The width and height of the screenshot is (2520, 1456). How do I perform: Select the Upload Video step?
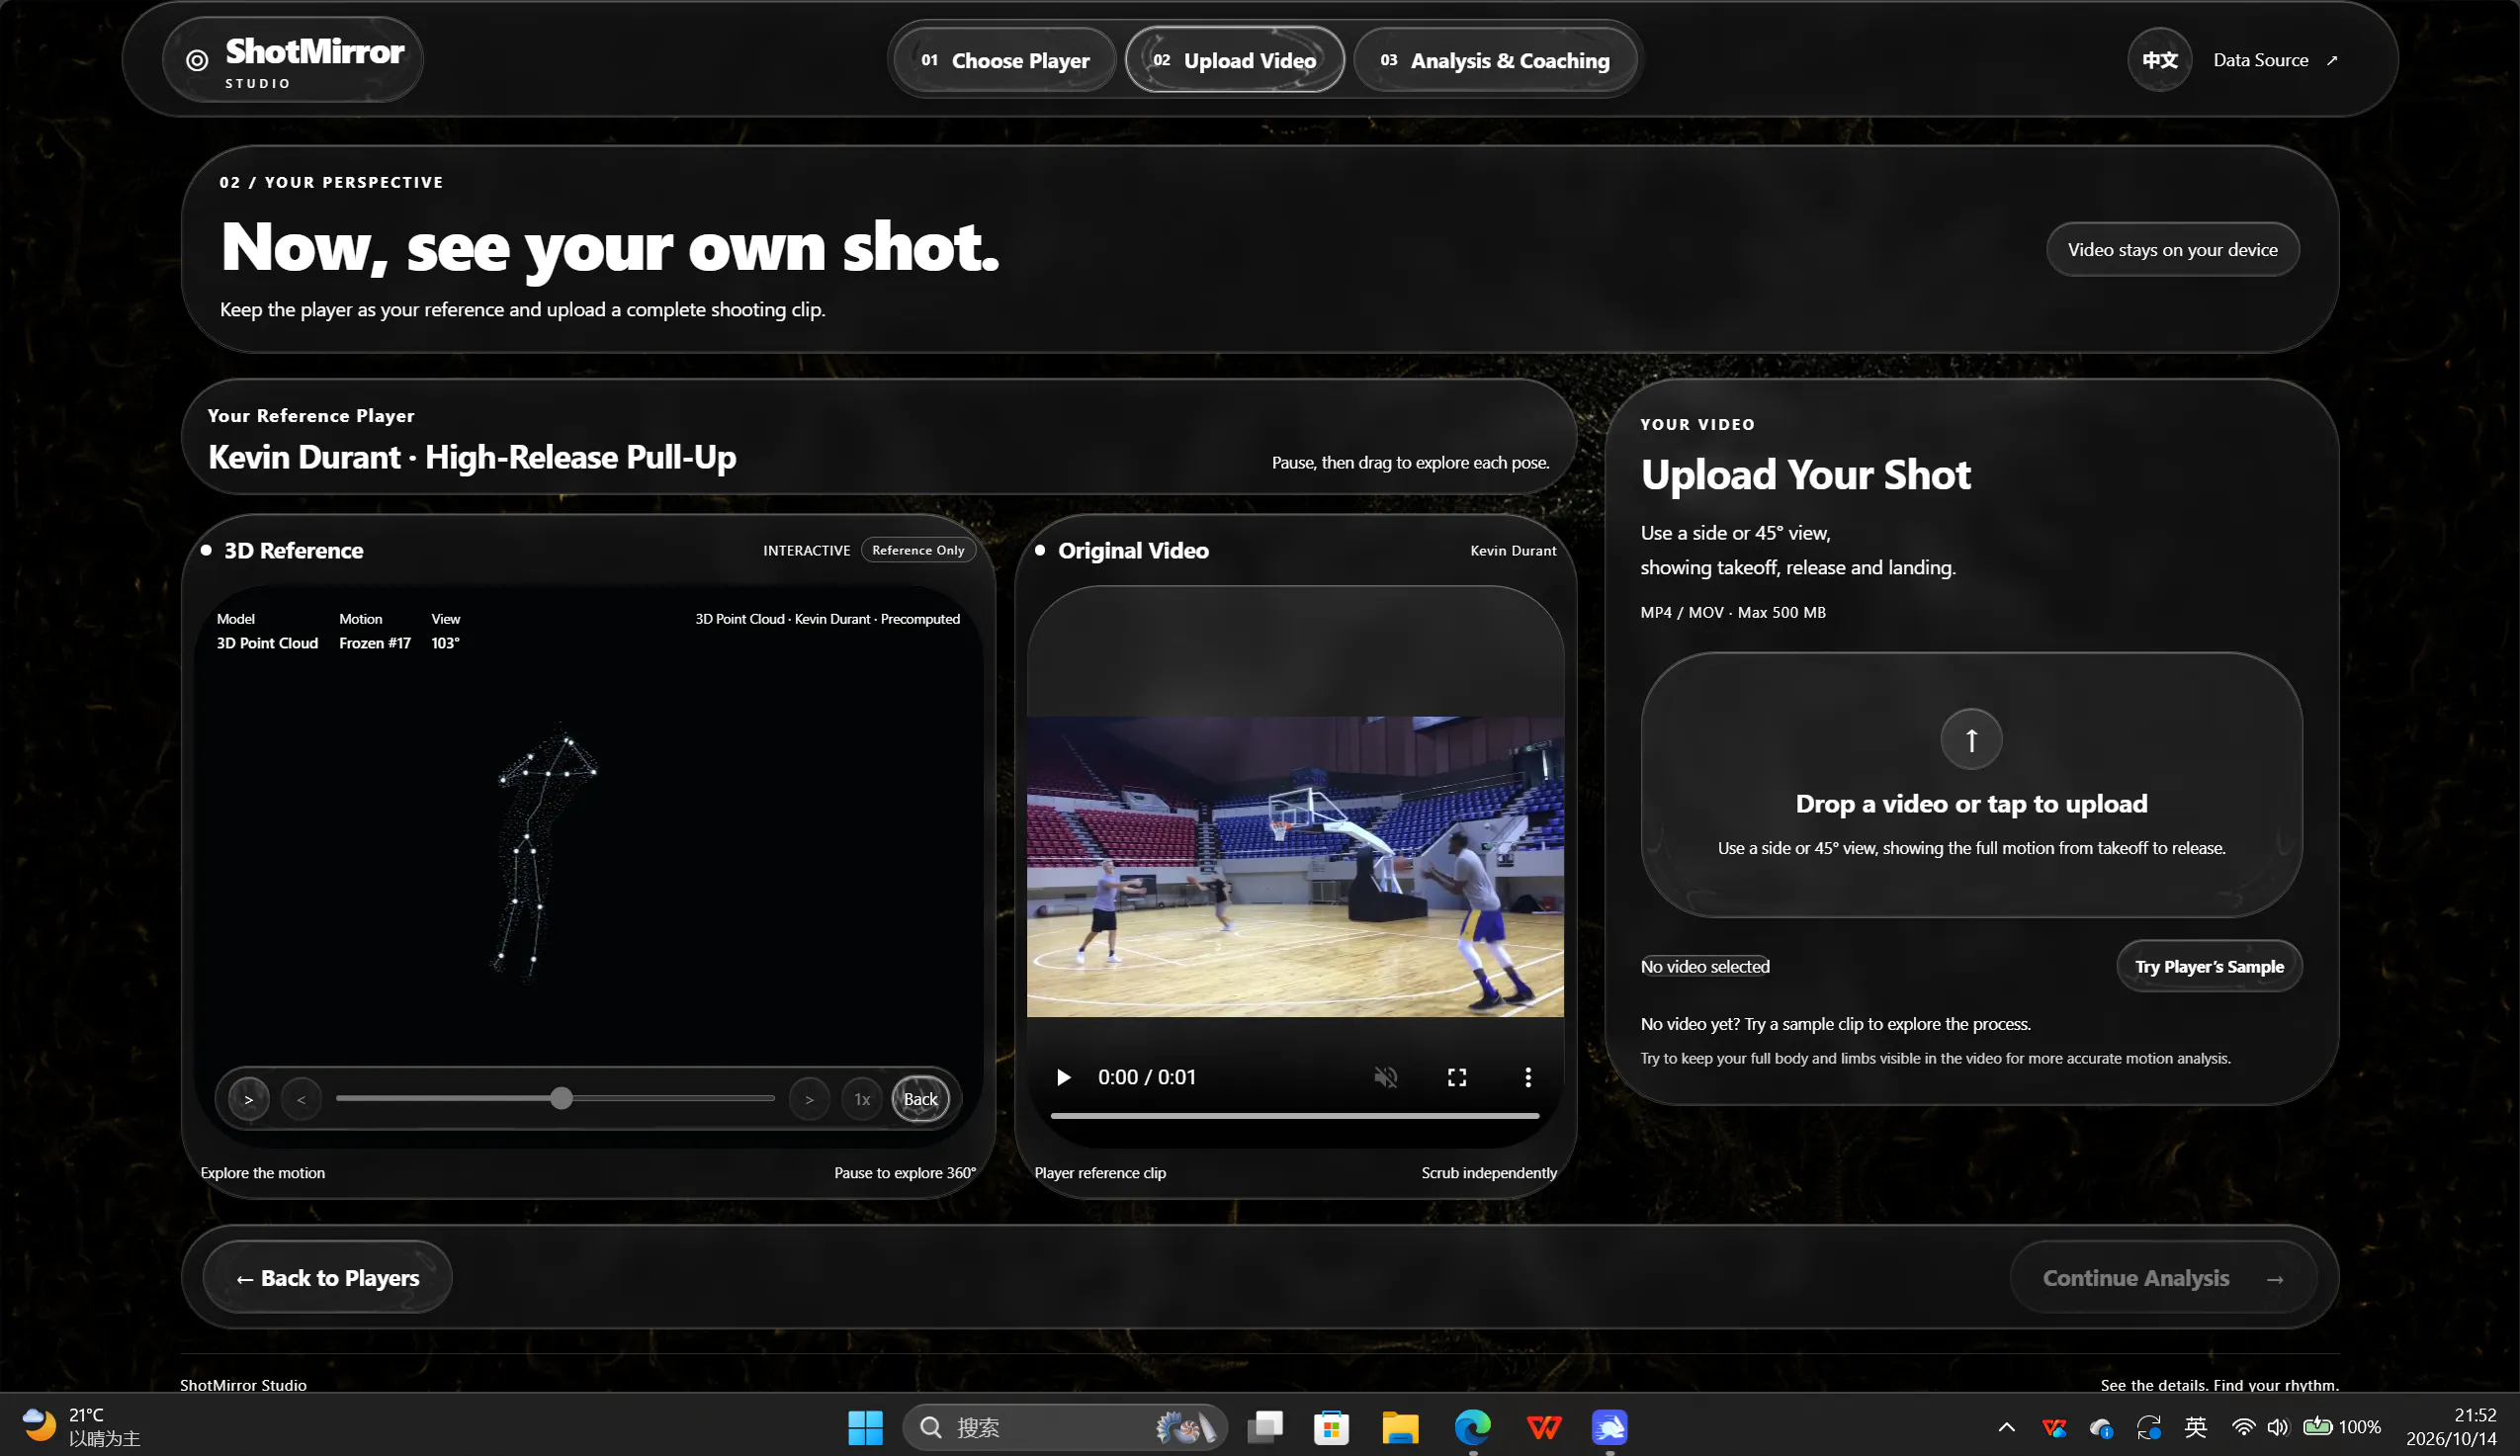(1234, 60)
